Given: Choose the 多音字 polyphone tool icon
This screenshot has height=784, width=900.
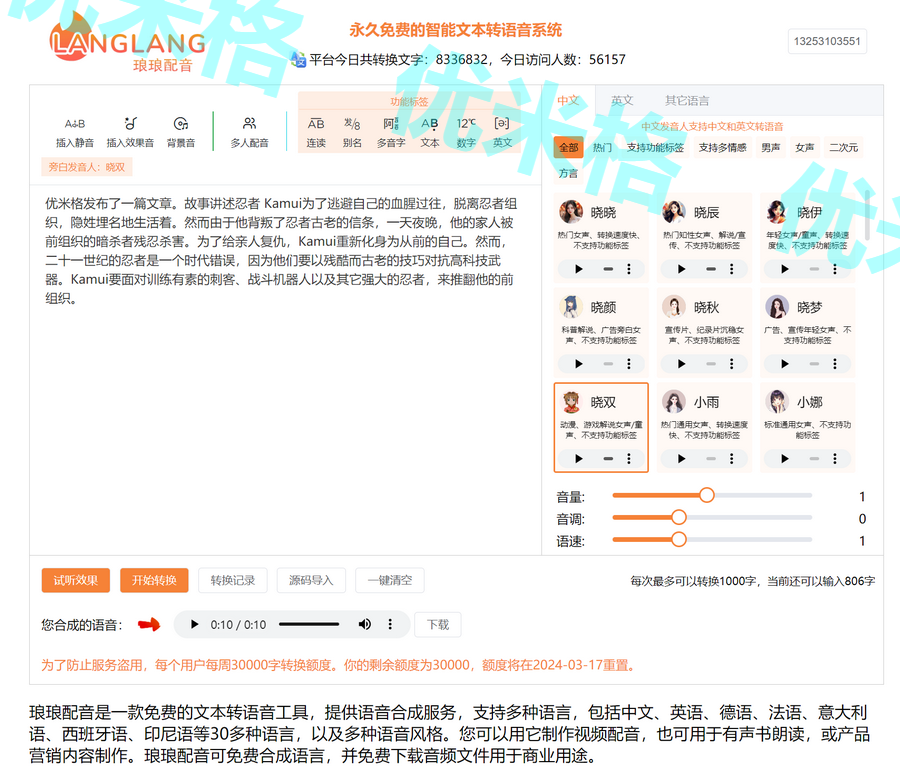Looking at the screenshot, I should 391,124.
